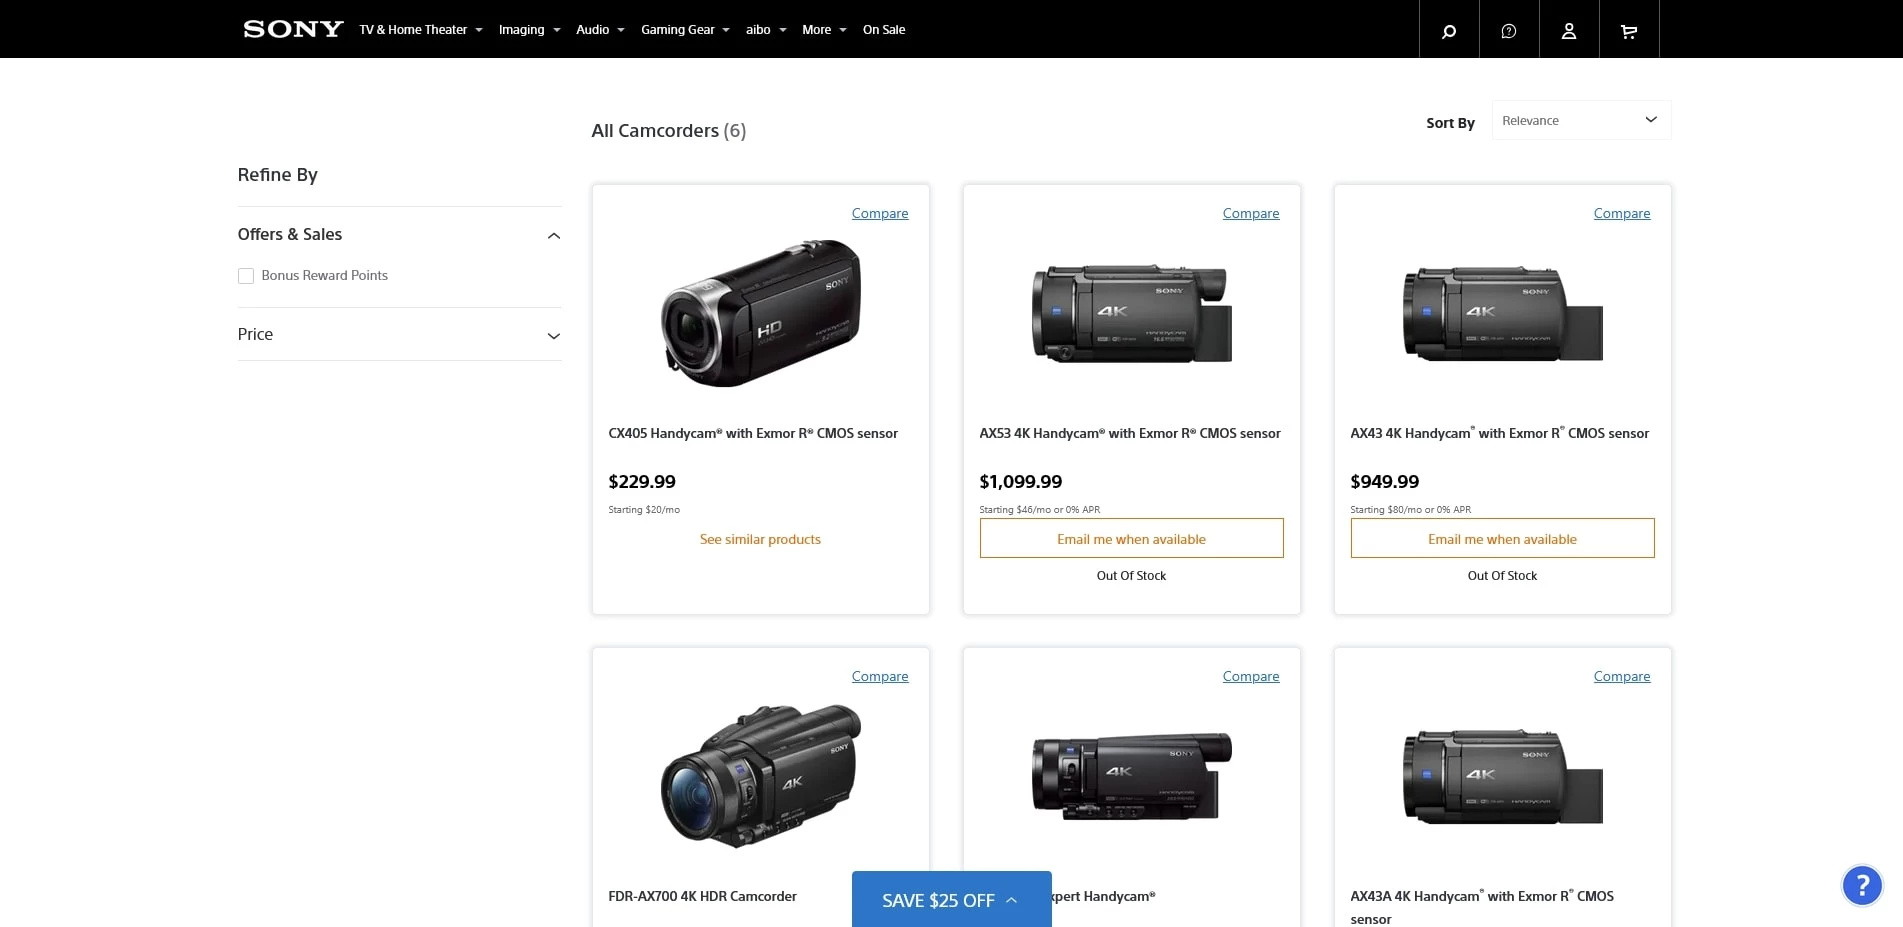1903x927 pixels.
Task: Open the TV & Home Theater menu
Action: tap(421, 30)
